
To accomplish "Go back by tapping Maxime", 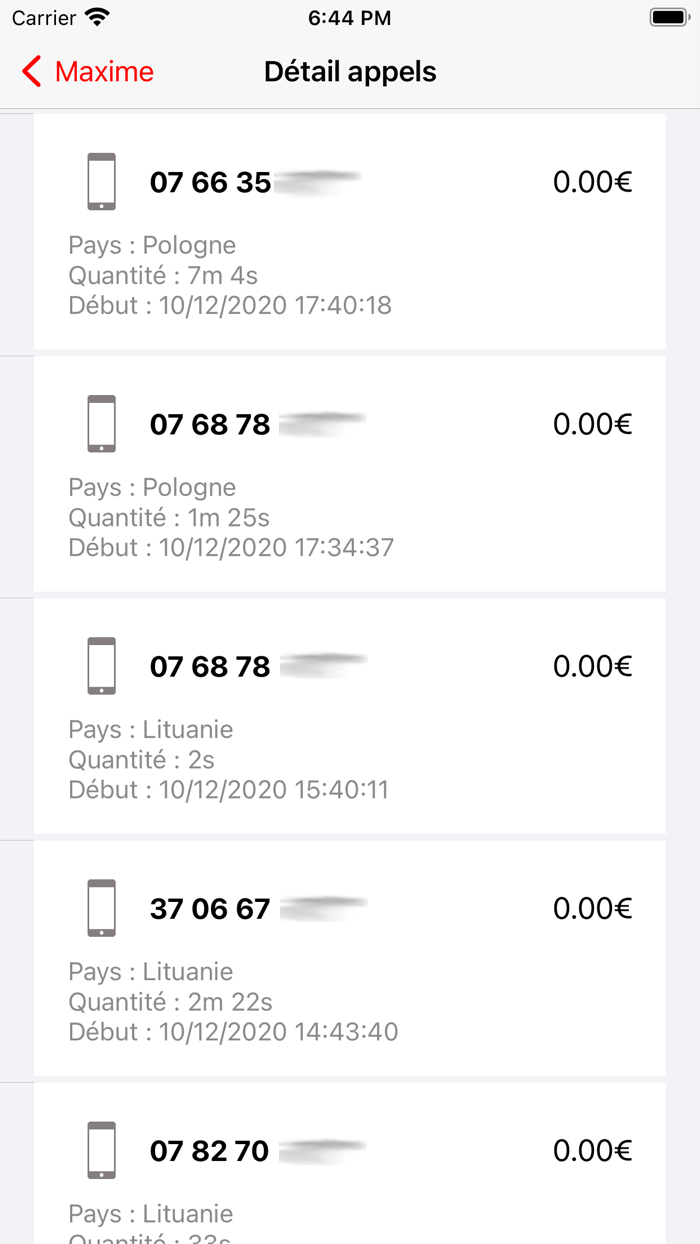I will [103, 71].
